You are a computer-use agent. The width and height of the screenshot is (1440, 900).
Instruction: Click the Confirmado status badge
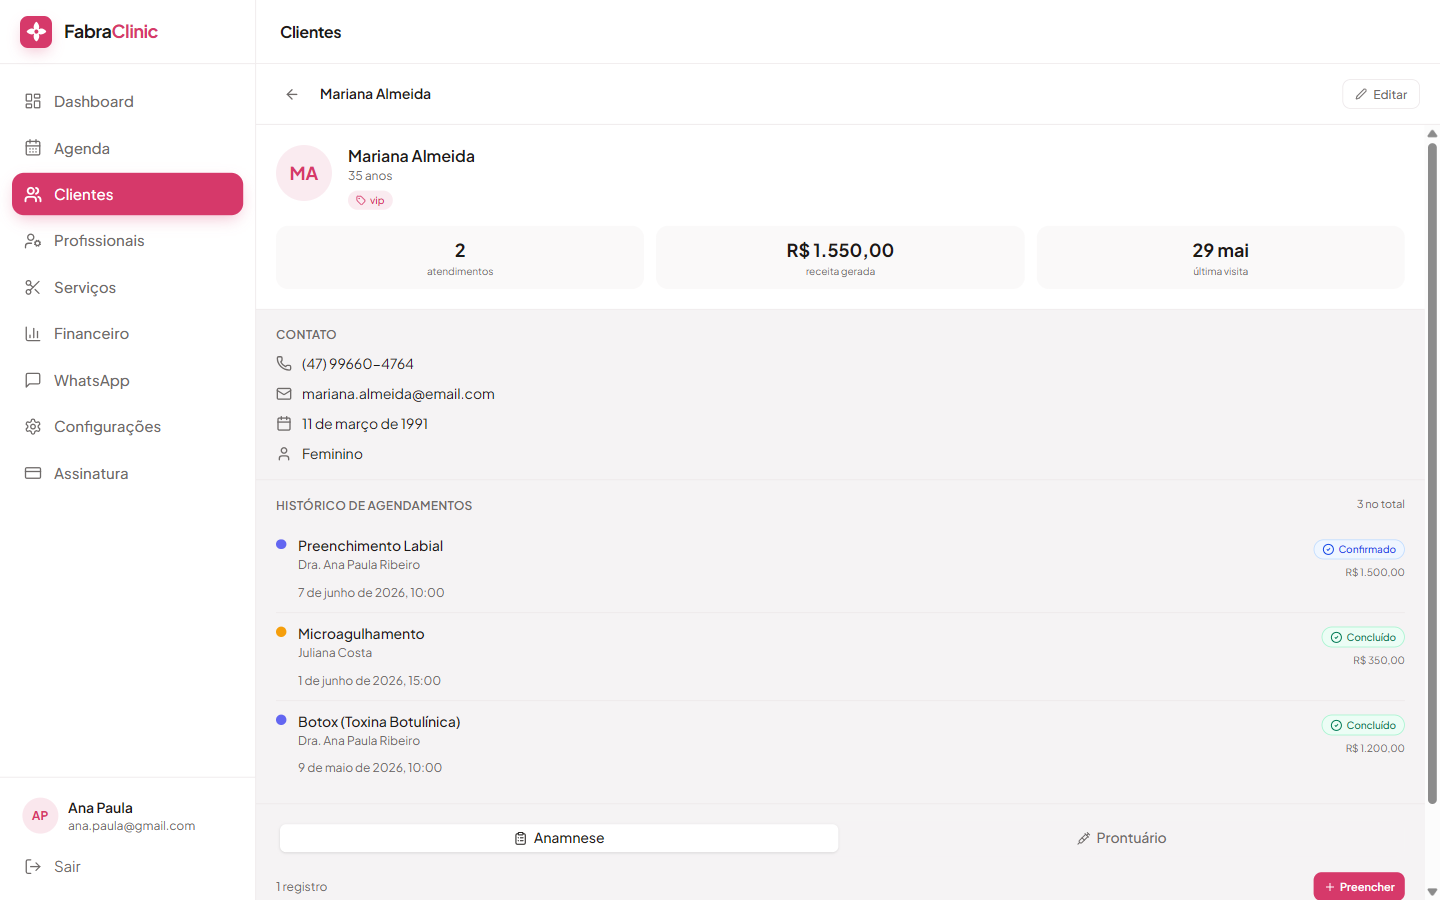1359,549
